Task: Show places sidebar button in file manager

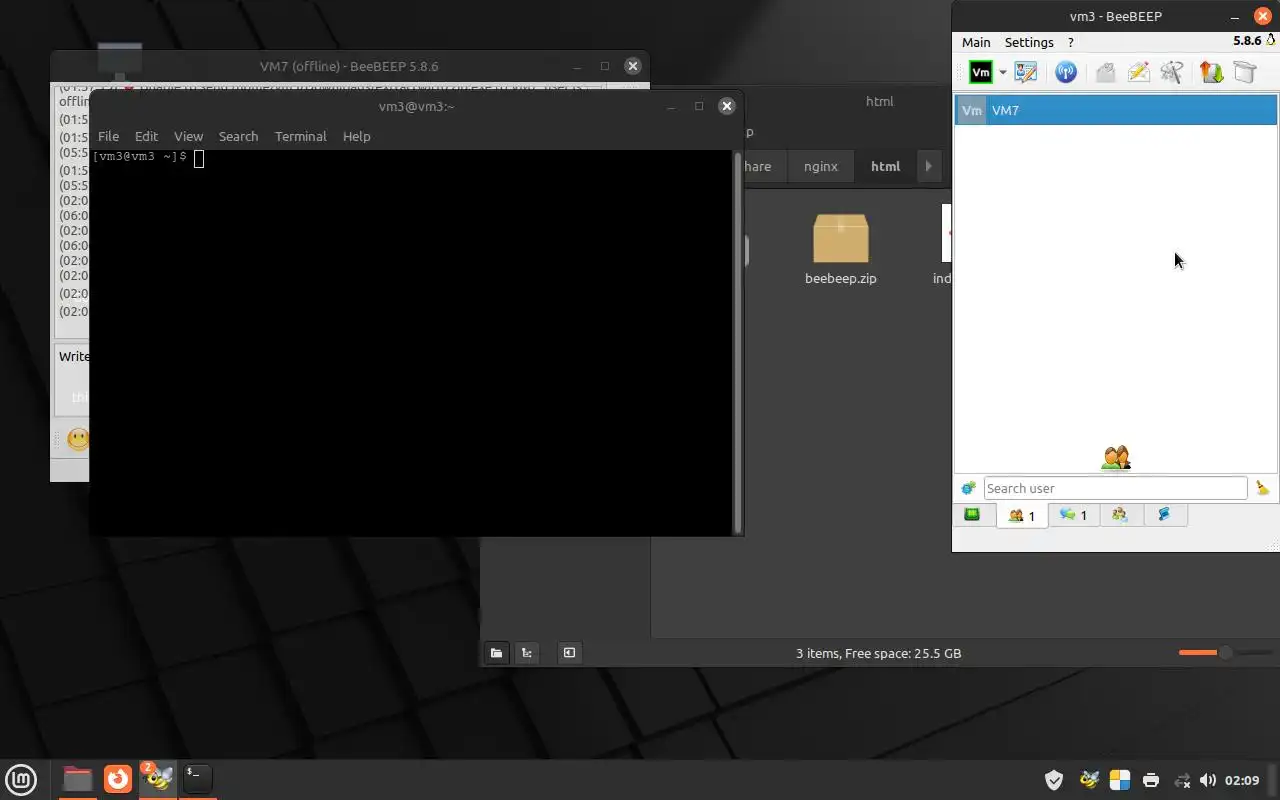Action: [x=496, y=653]
